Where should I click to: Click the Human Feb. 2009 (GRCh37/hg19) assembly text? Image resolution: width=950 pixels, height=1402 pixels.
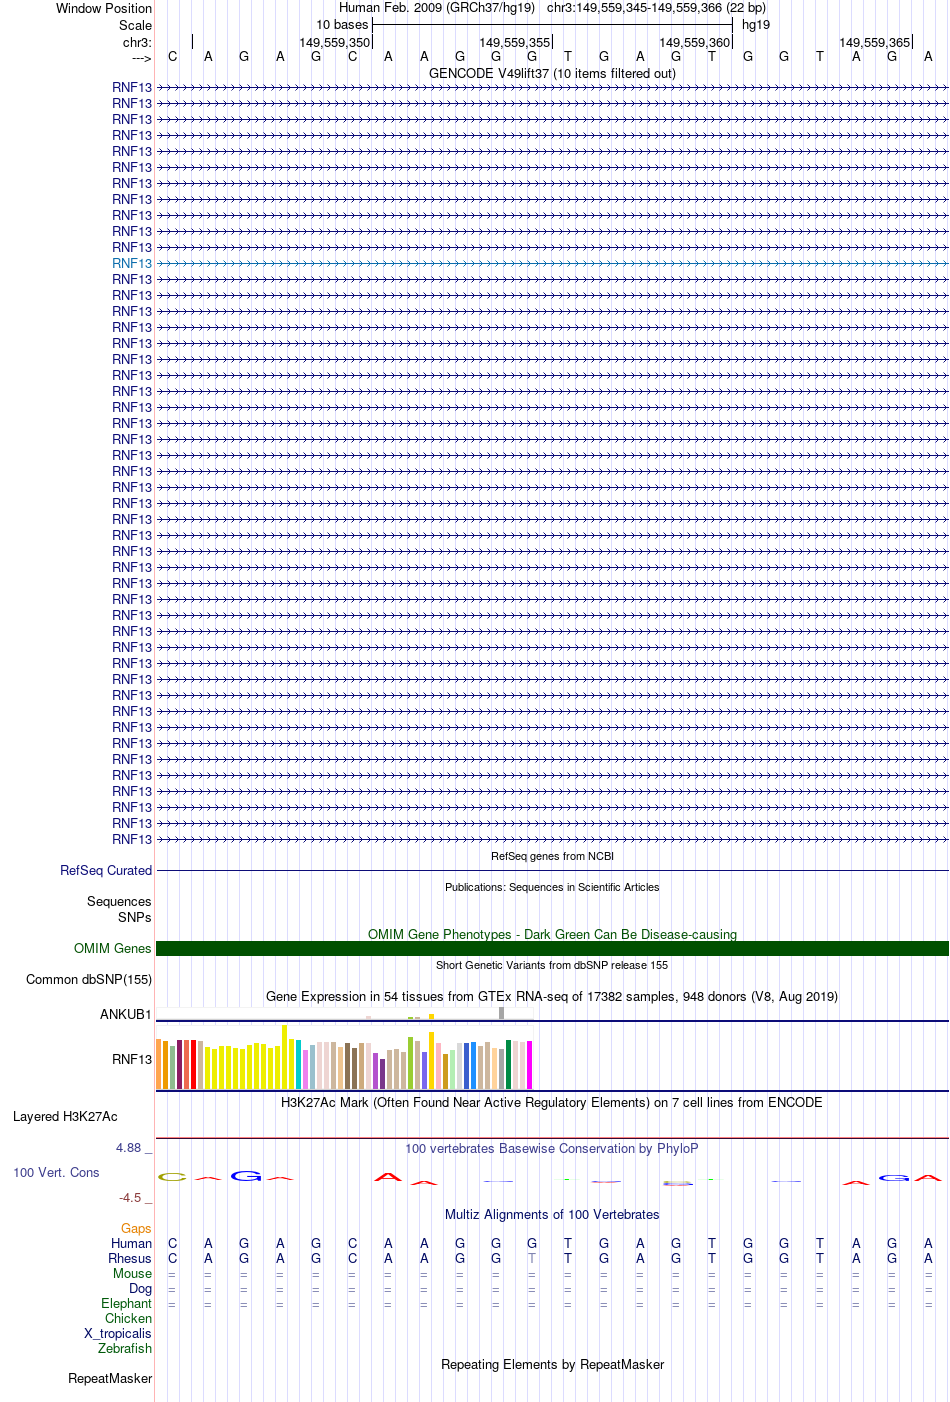pos(437,7)
